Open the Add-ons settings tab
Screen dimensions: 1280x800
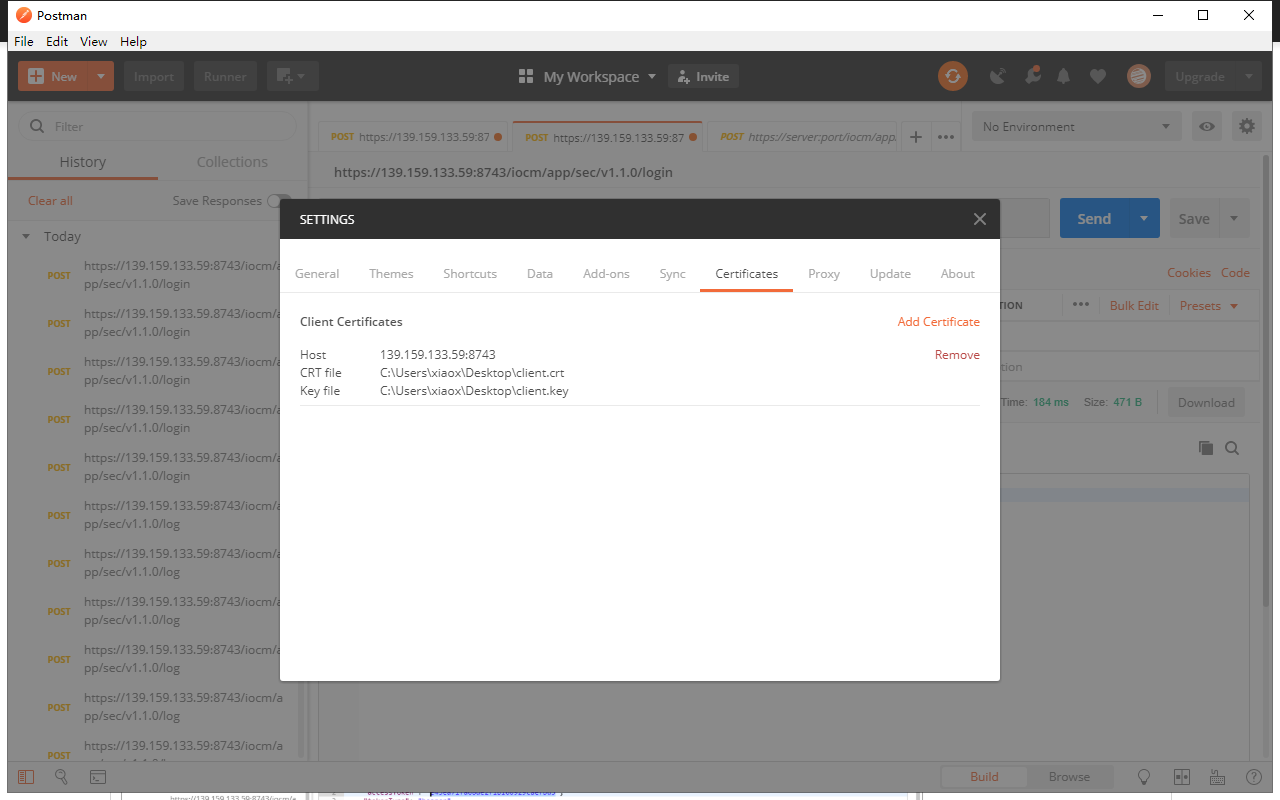[x=607, y=274]
